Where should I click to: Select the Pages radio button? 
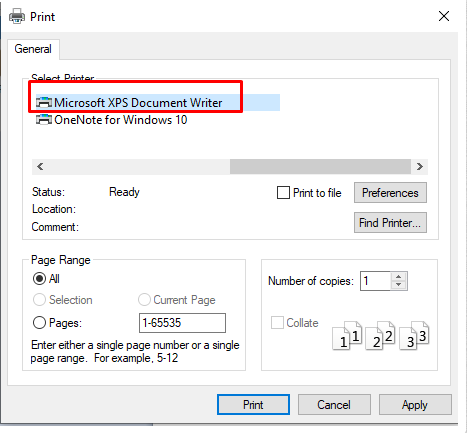tap(39, 323)
